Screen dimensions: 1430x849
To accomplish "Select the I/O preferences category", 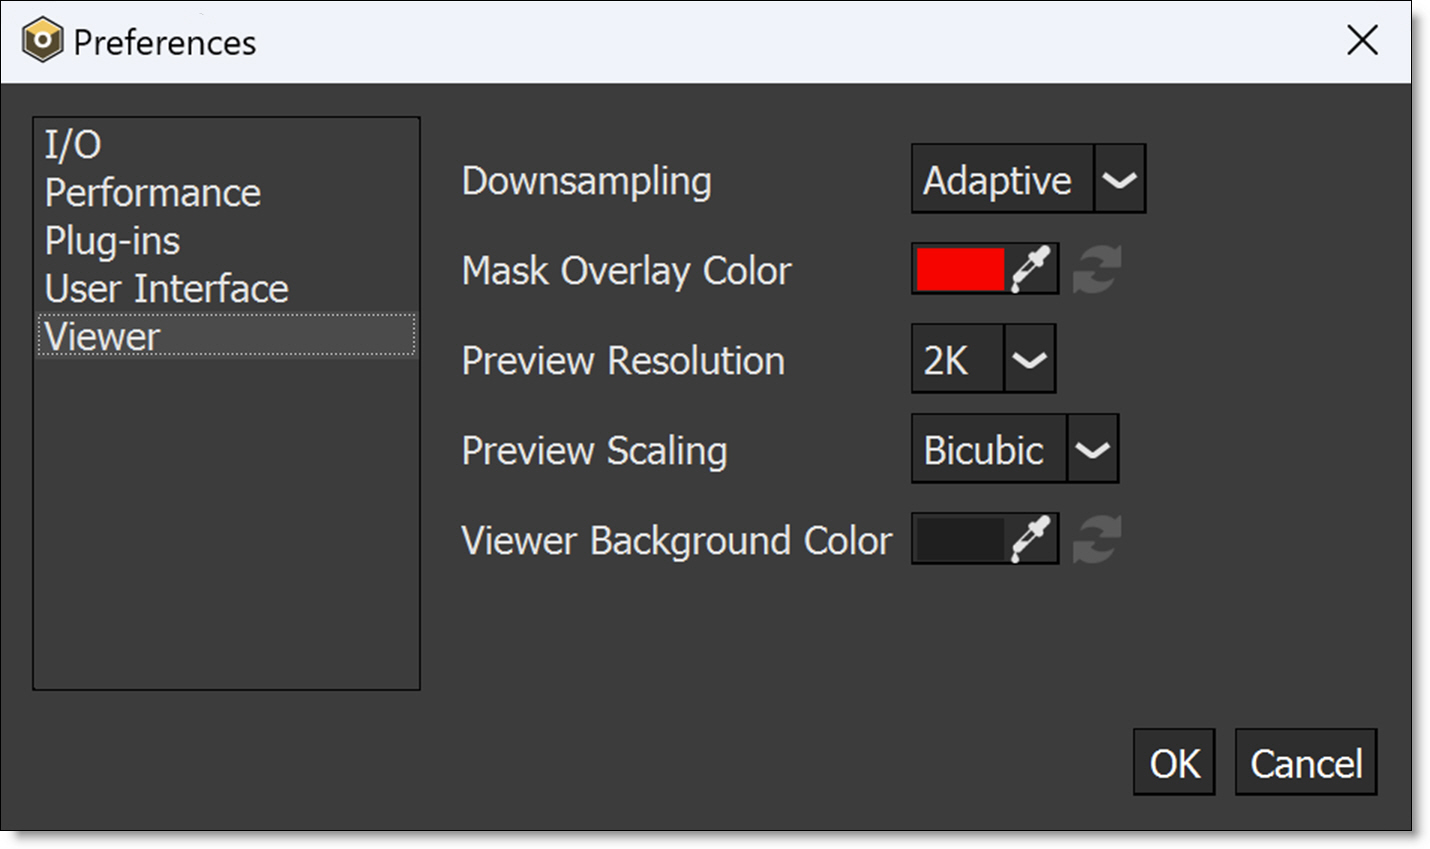I will click(x=73, y=145).
